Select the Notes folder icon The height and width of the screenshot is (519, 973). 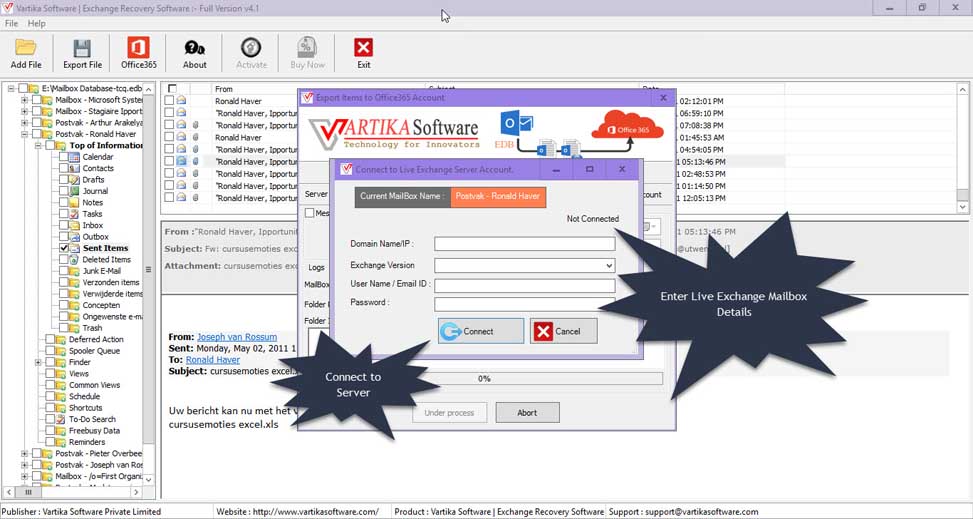(74, 202)
